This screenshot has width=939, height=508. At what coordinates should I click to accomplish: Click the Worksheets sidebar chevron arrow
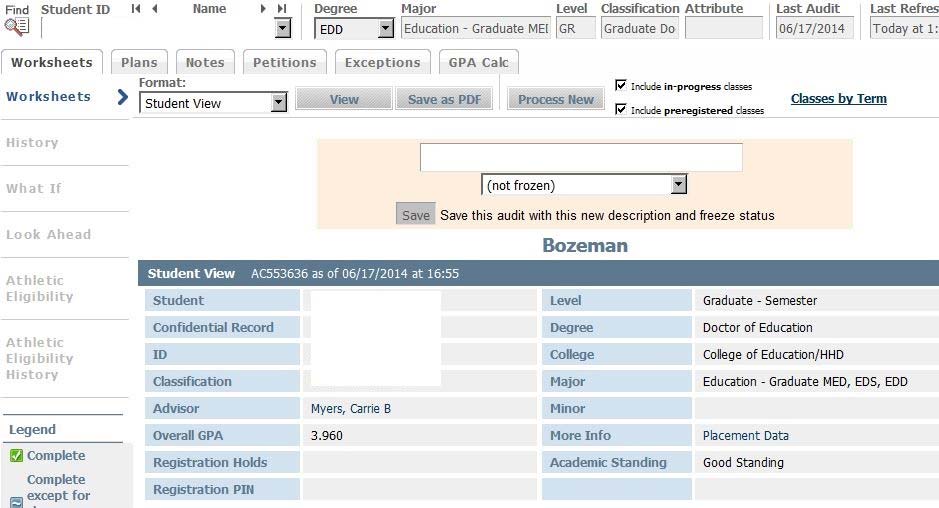tap(122, 97)
